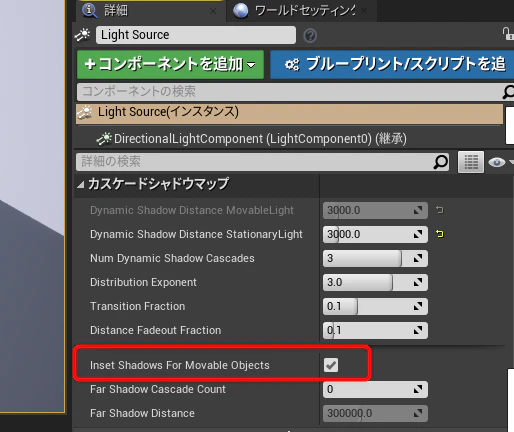Screen dimensions: 514x432
Task: Close the ワールドセッティング tab
Action: point(364,12)
